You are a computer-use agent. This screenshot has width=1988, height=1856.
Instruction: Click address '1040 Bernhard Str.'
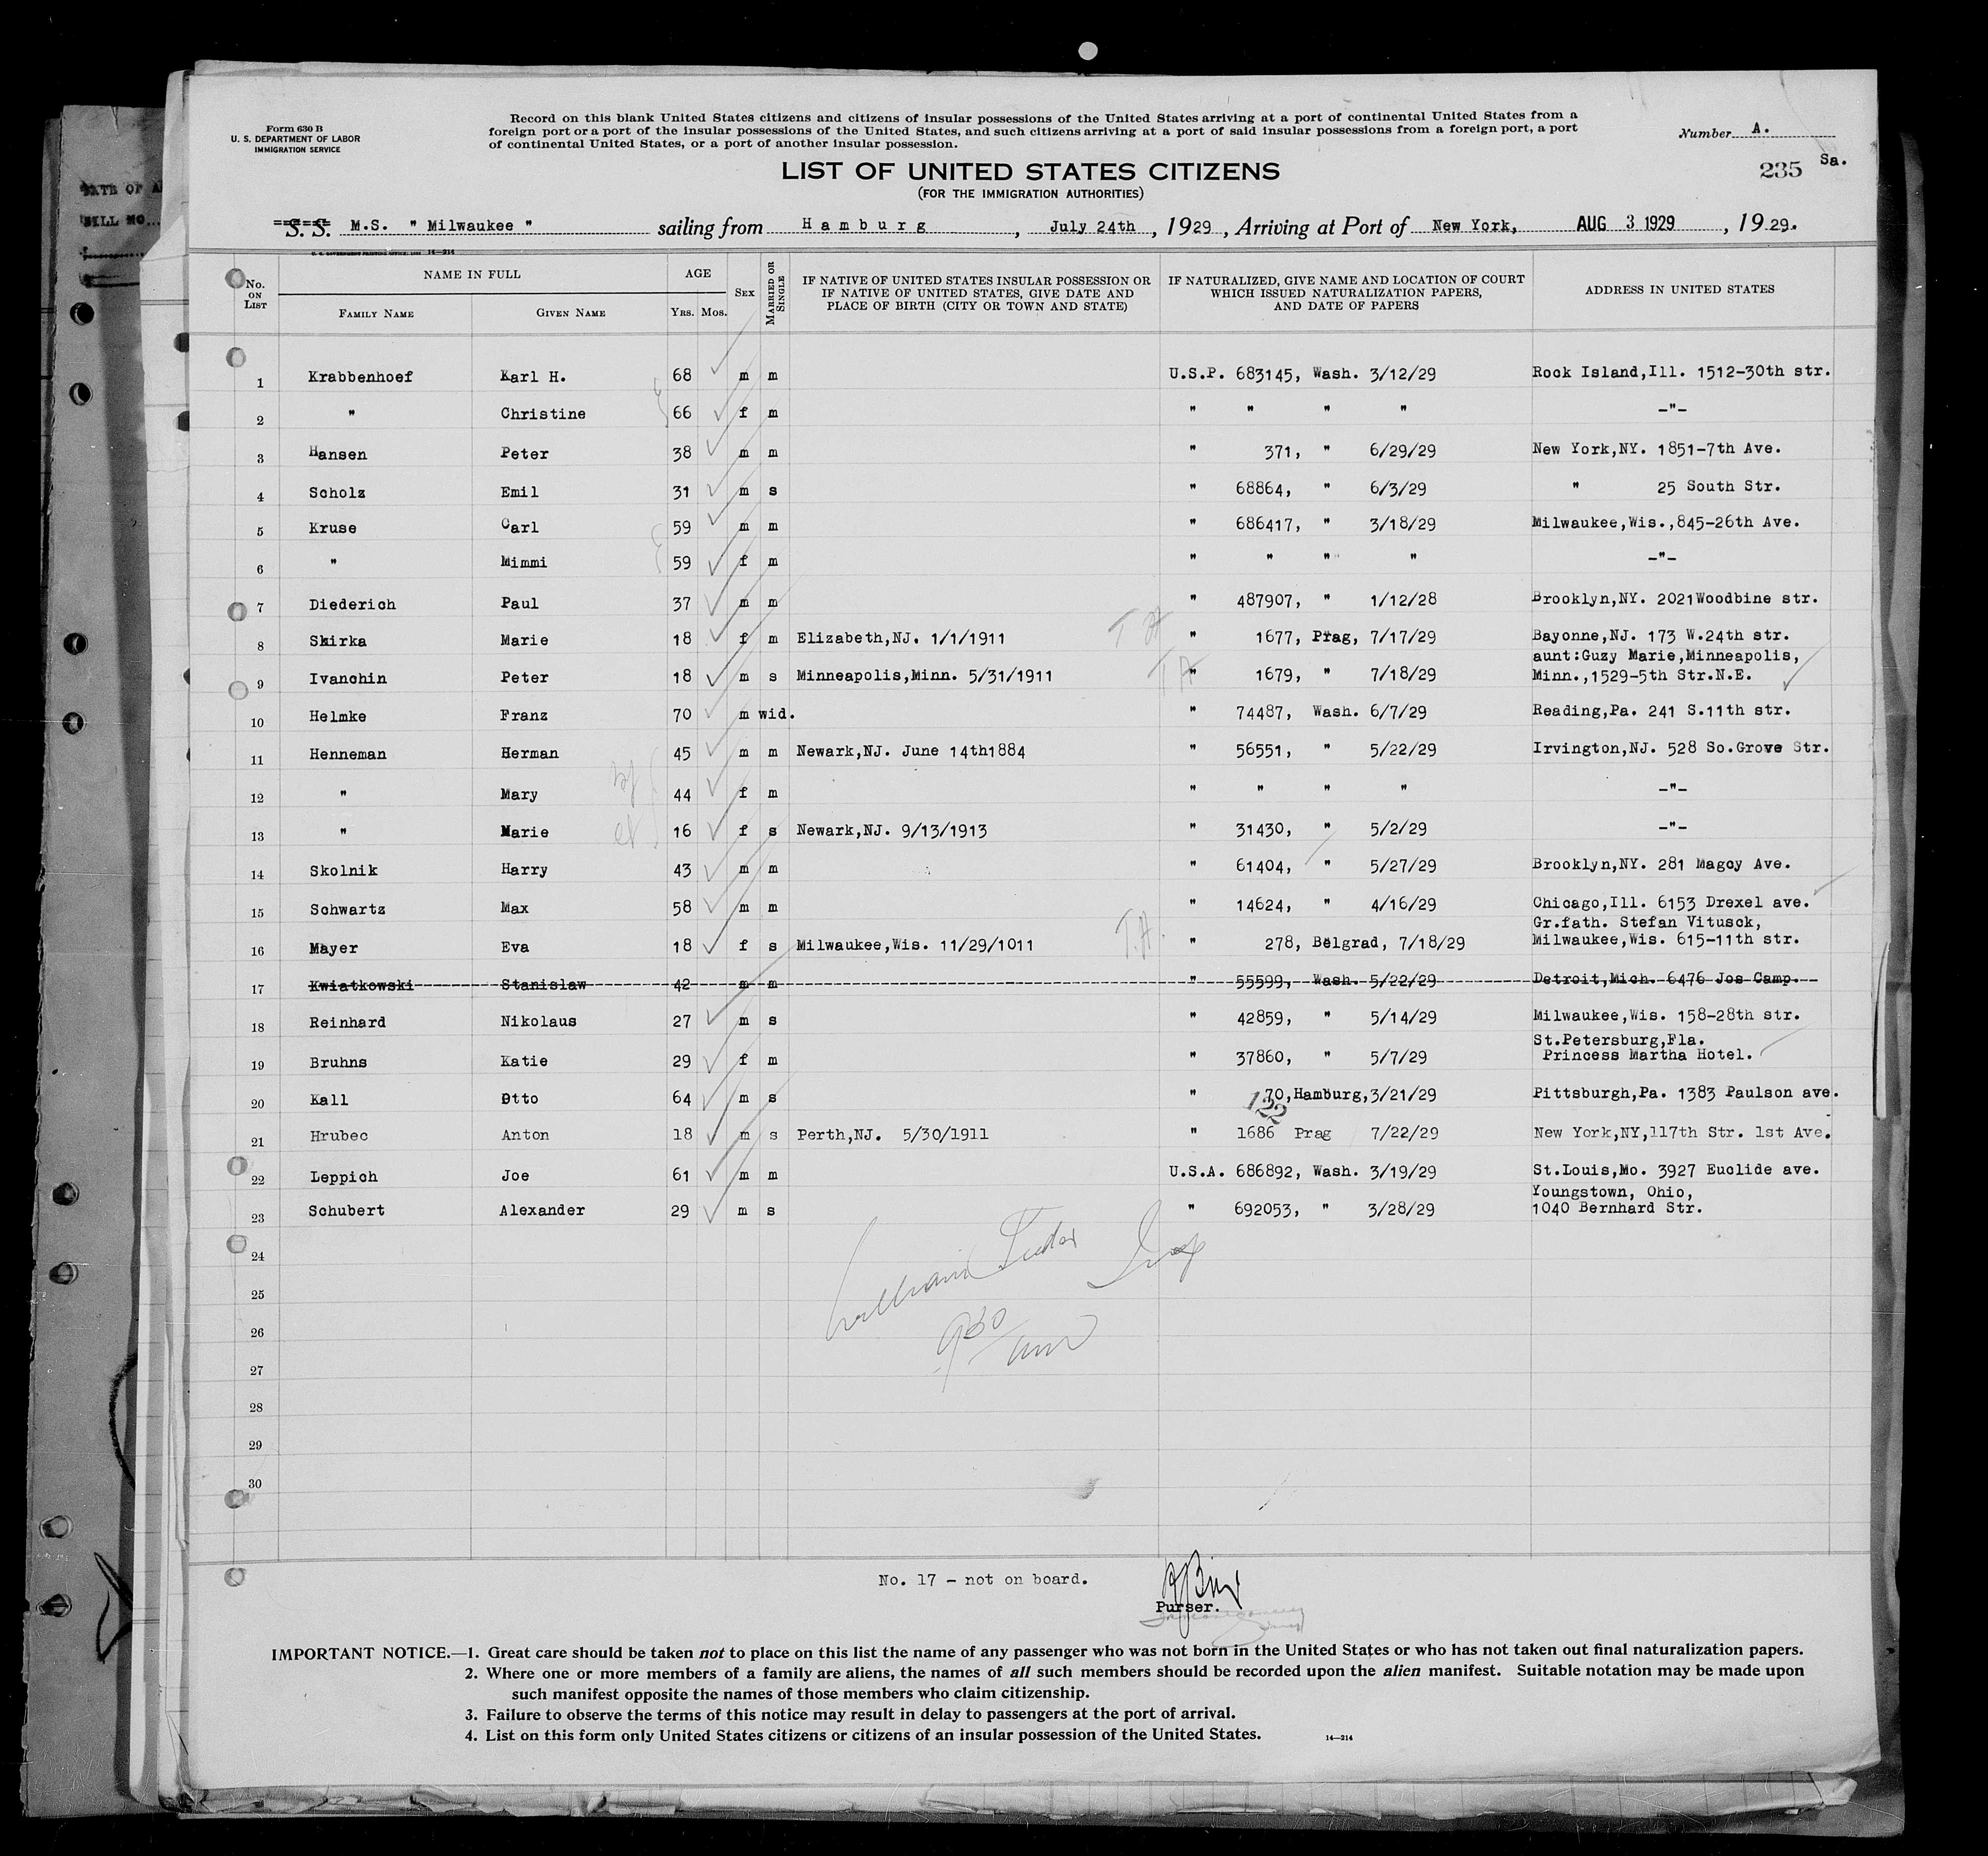(x=1617, y=1209)
